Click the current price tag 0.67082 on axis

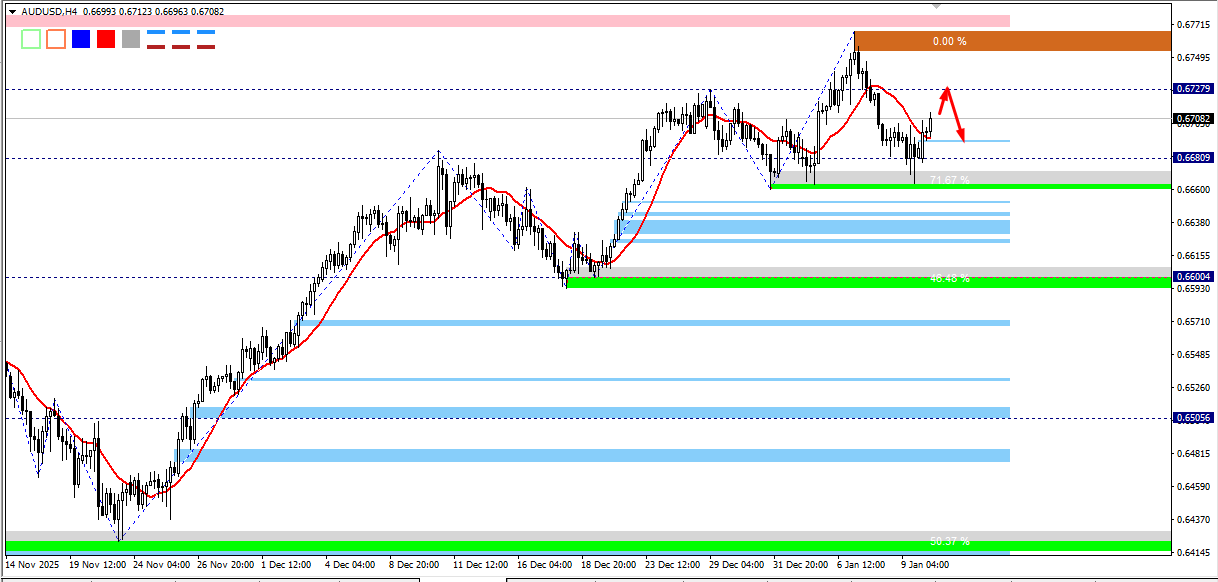click(1195, 119)
